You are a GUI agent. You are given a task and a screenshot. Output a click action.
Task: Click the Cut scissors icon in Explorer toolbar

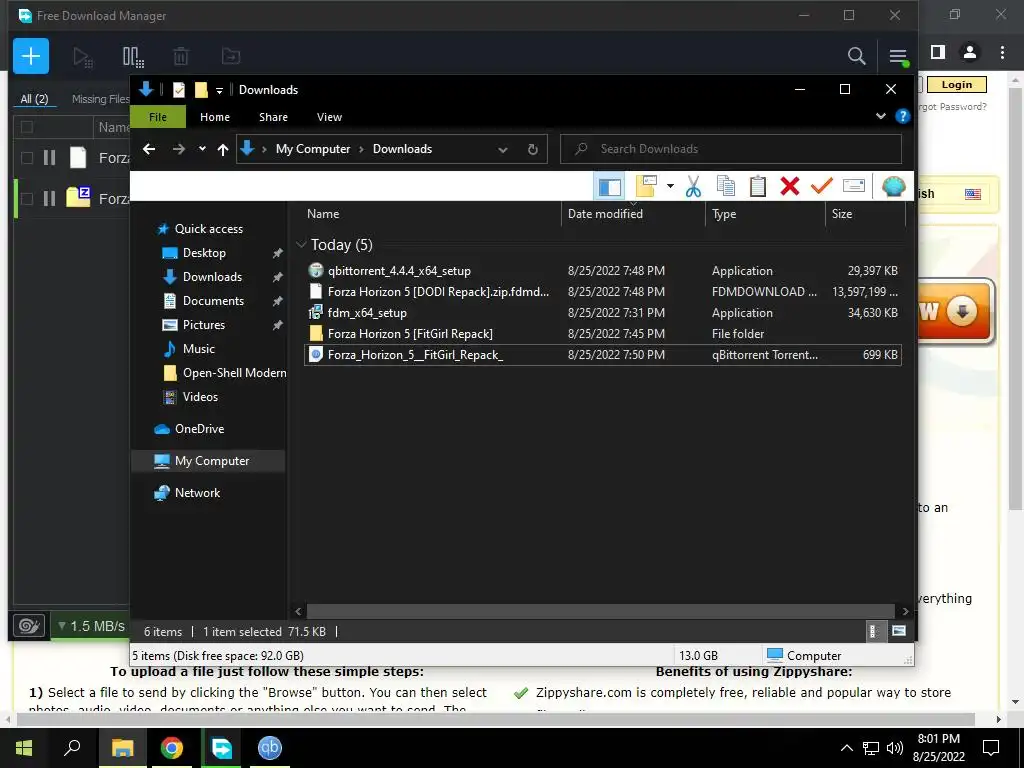(693, 186)
